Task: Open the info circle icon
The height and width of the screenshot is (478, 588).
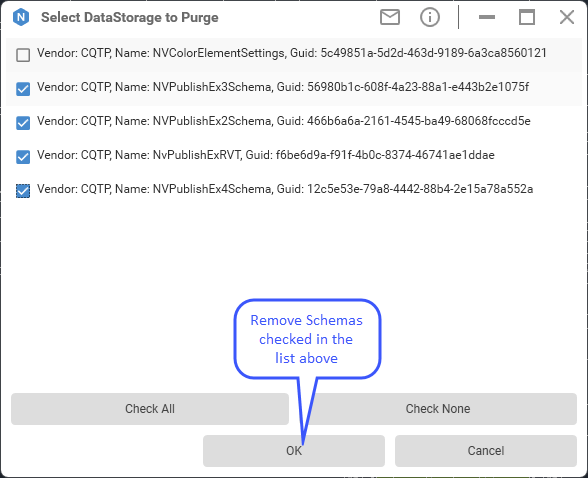Action: coord(430,17)
